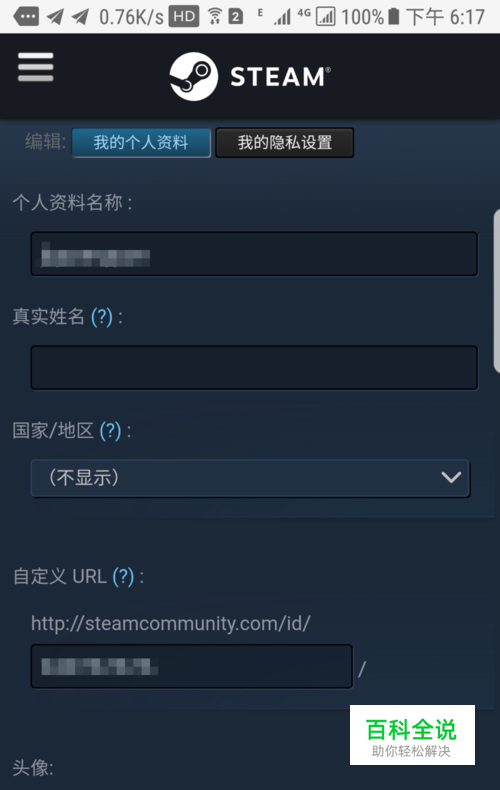Open help tooltip beside 国家/地区
Image resolution: width=500 pixels, height=790 pixels.
[110, 431]
